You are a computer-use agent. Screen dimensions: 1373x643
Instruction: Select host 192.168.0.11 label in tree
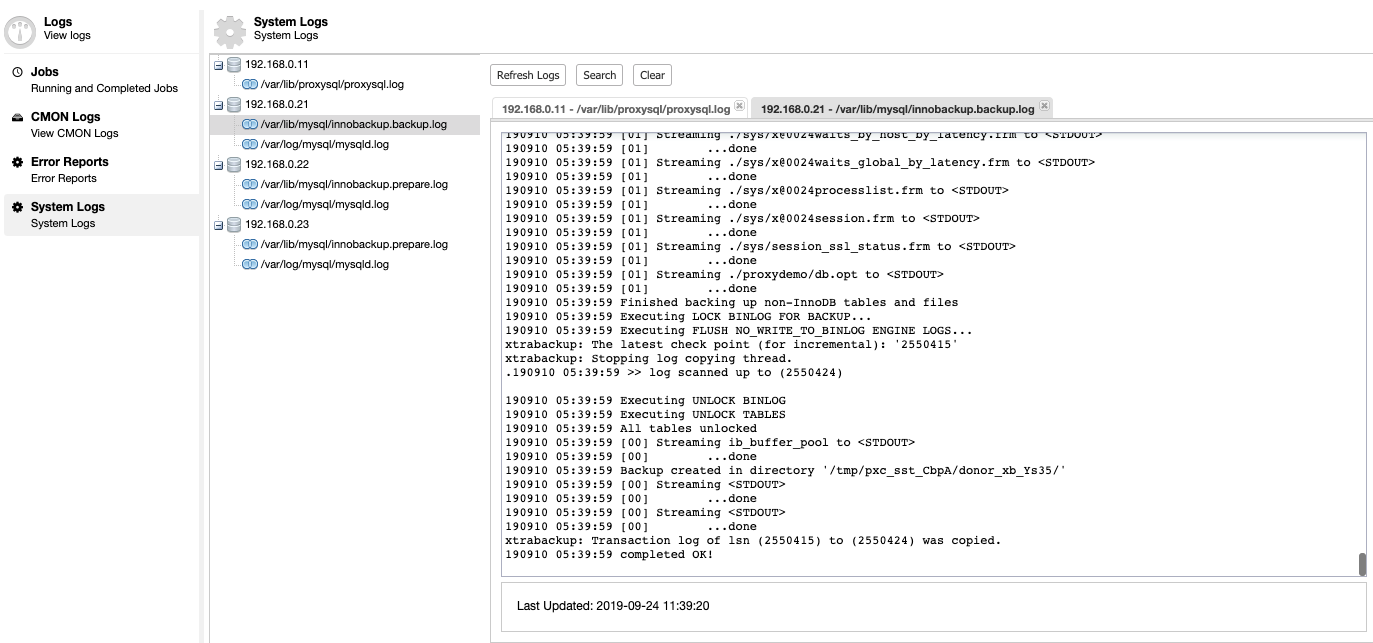pyautogui.click(x=277, y=65)
